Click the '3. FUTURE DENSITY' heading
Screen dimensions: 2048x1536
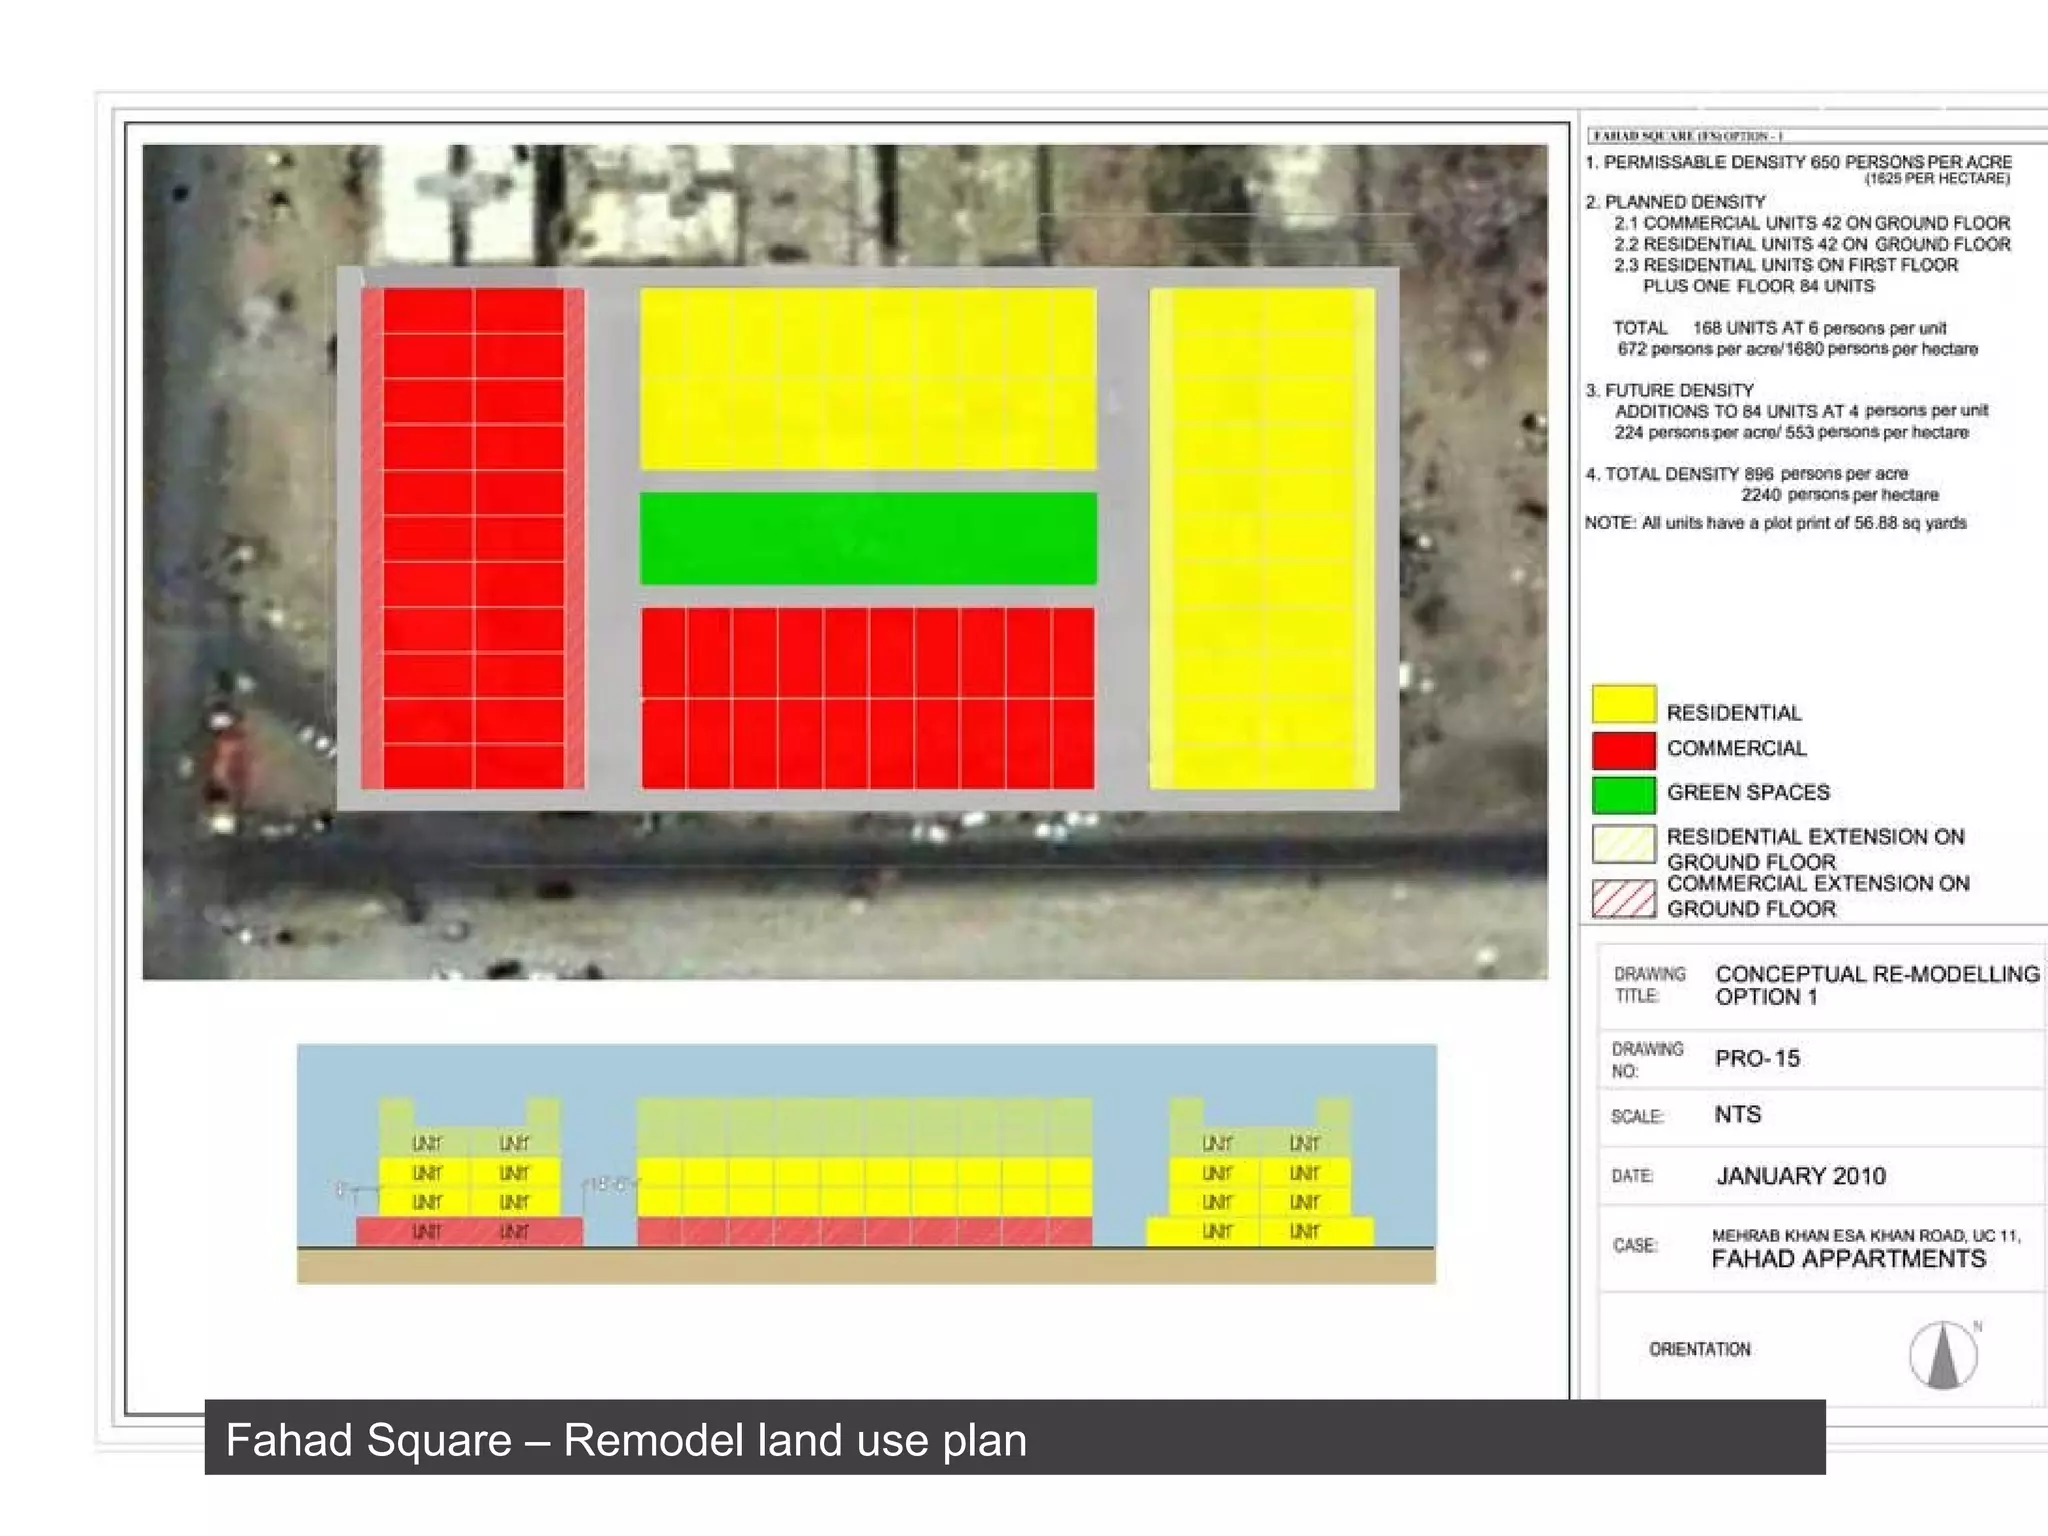[x=1670, y=390]
